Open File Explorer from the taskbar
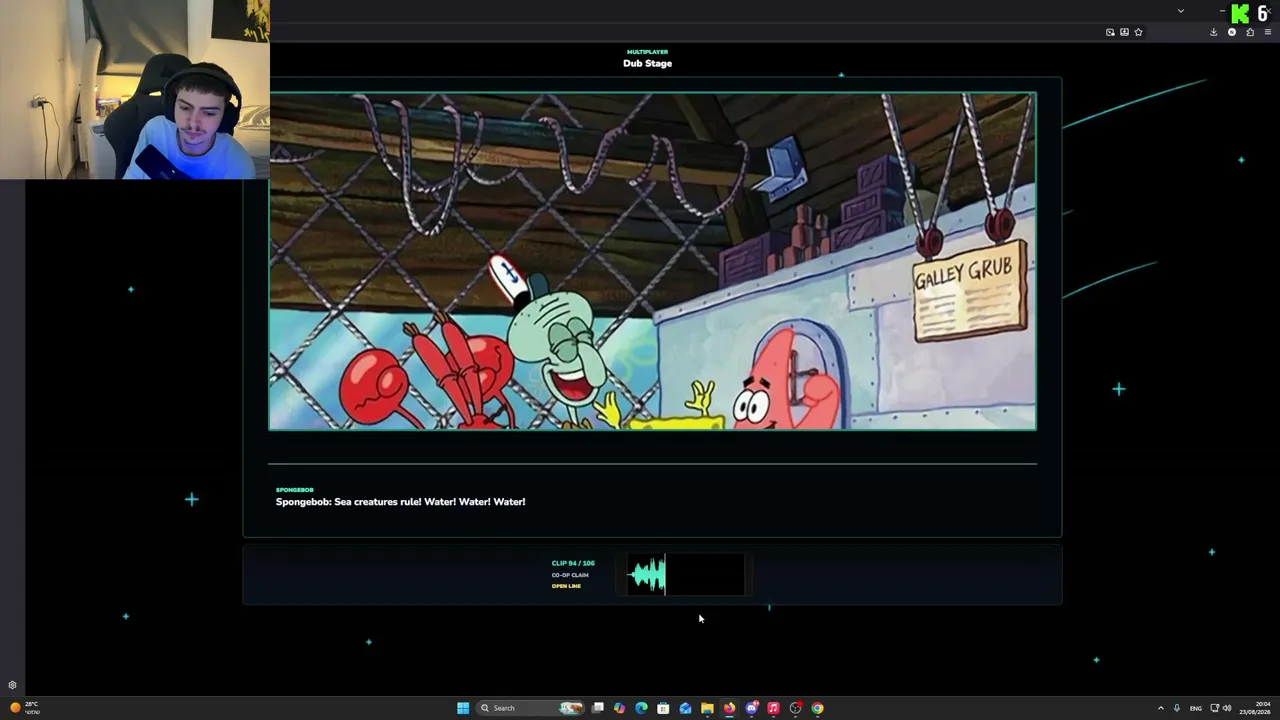Screen dimensions: 1280x720 [707, 708]
